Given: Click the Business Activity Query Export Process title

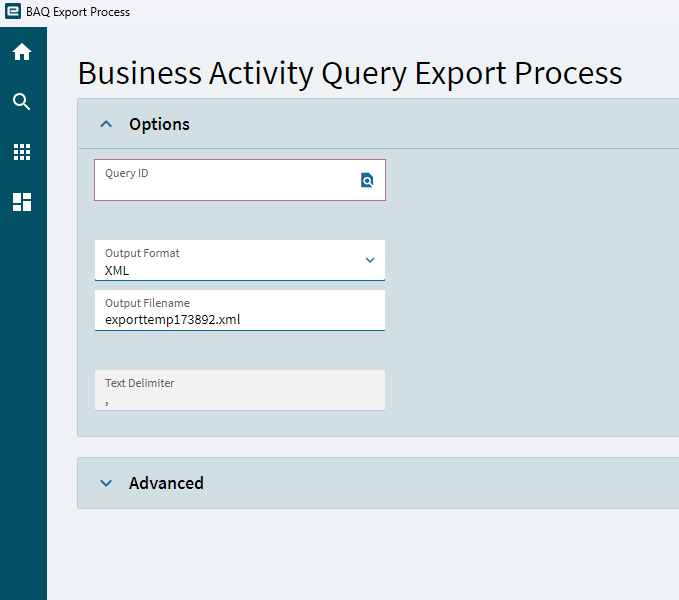Looking at the screenshot, I should pyautogui.click(x=350, y=73).
